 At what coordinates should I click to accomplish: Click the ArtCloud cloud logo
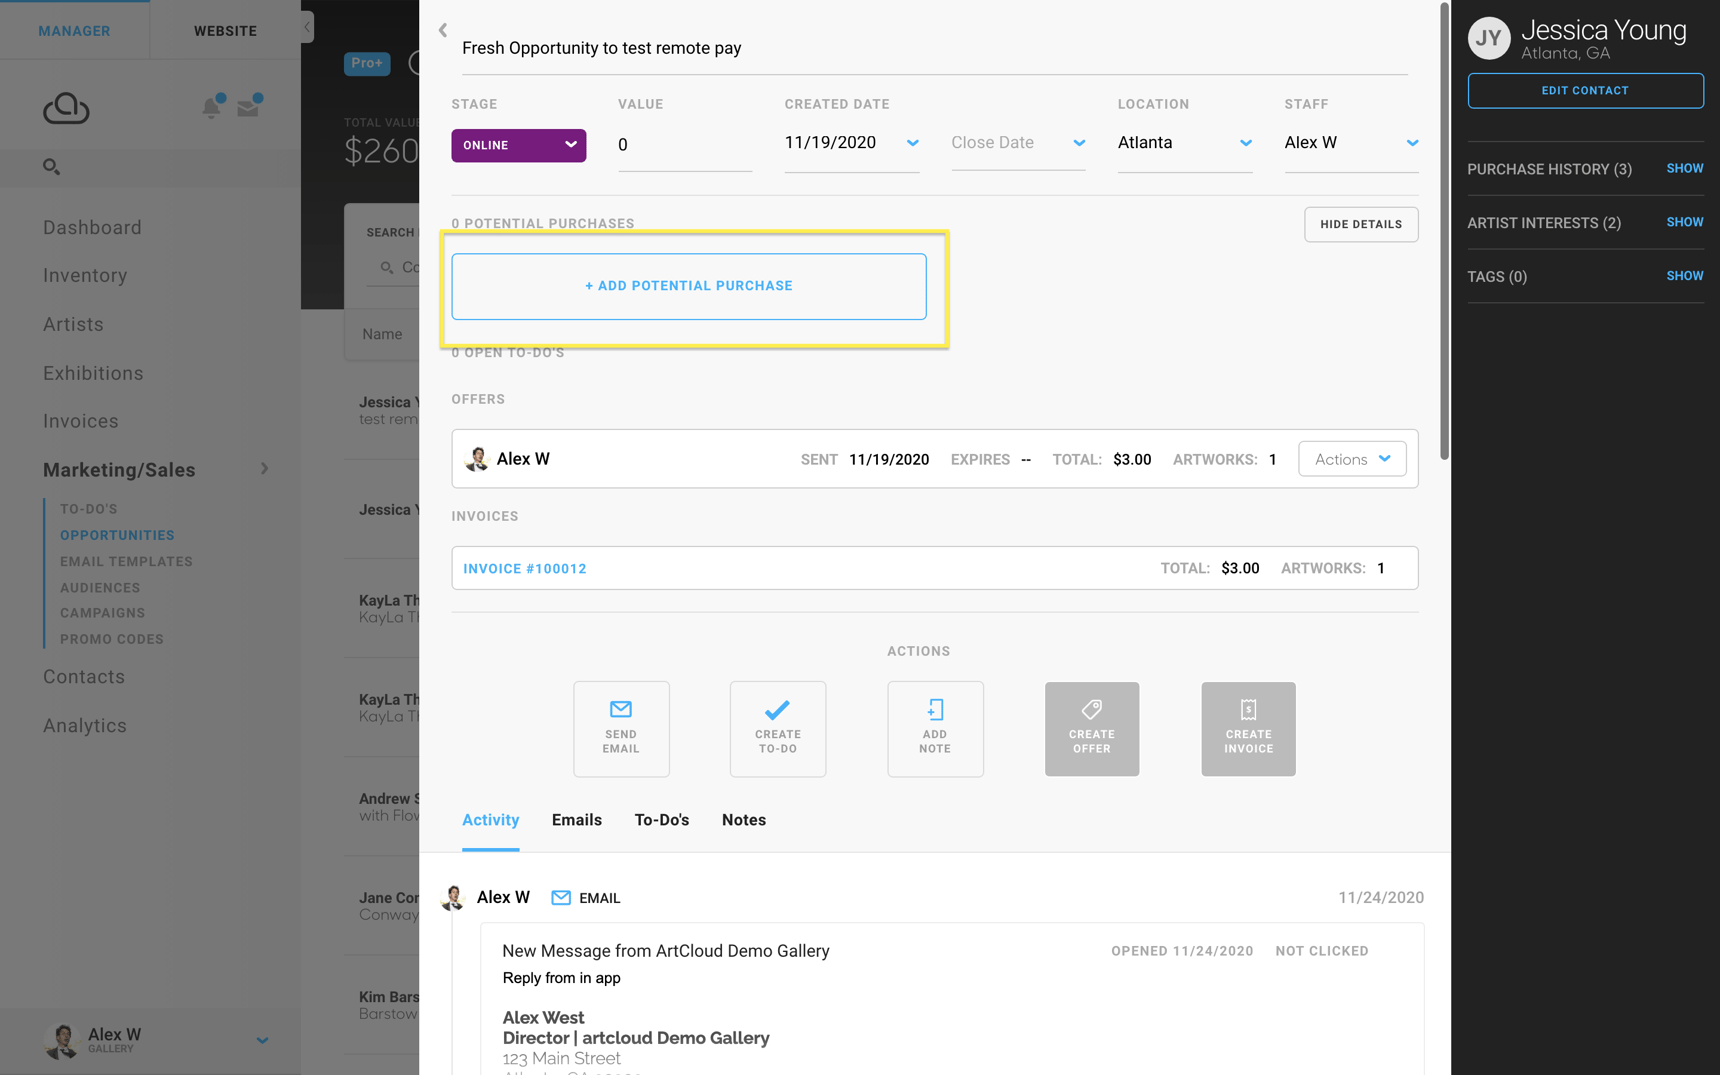65,107
